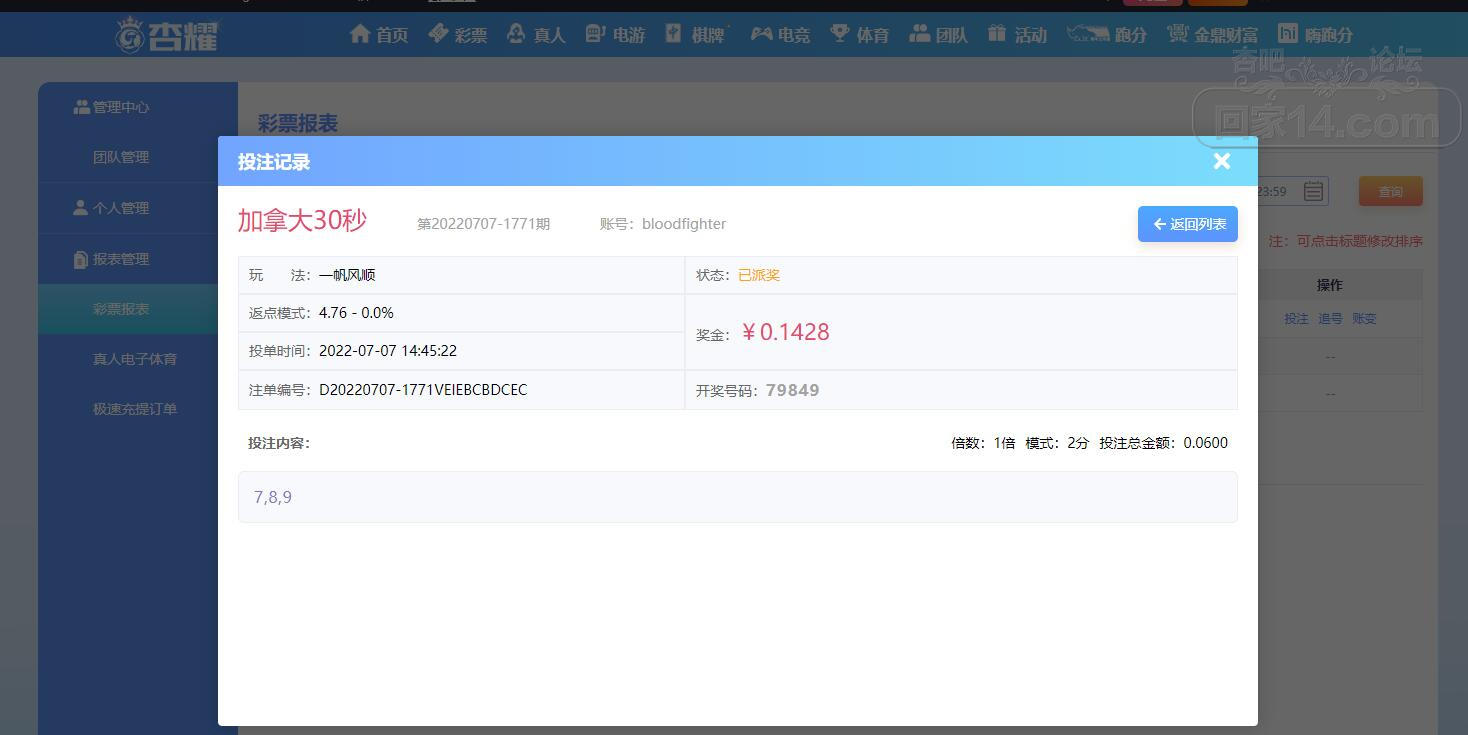Screen dimensions: 1468x735
Task: Click the 电竞 gamepad icon in navigation
Action: point(762,34)
